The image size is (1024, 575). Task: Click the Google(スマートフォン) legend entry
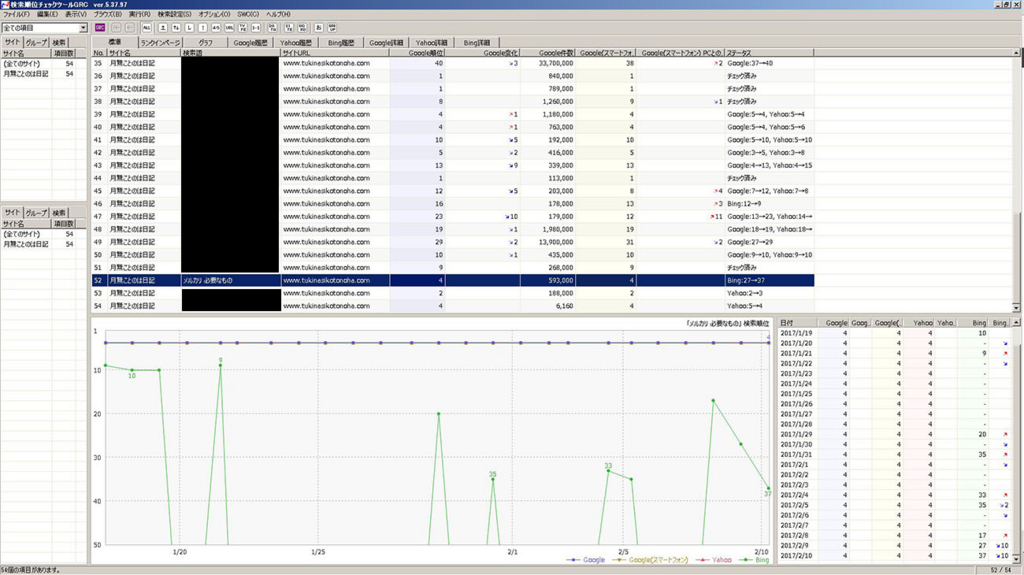pos(650,560)
